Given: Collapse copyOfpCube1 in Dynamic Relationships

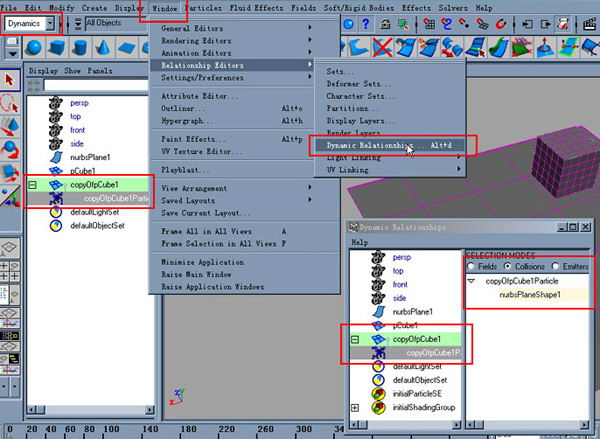Looking at the screenshot, I should (355, 339).
